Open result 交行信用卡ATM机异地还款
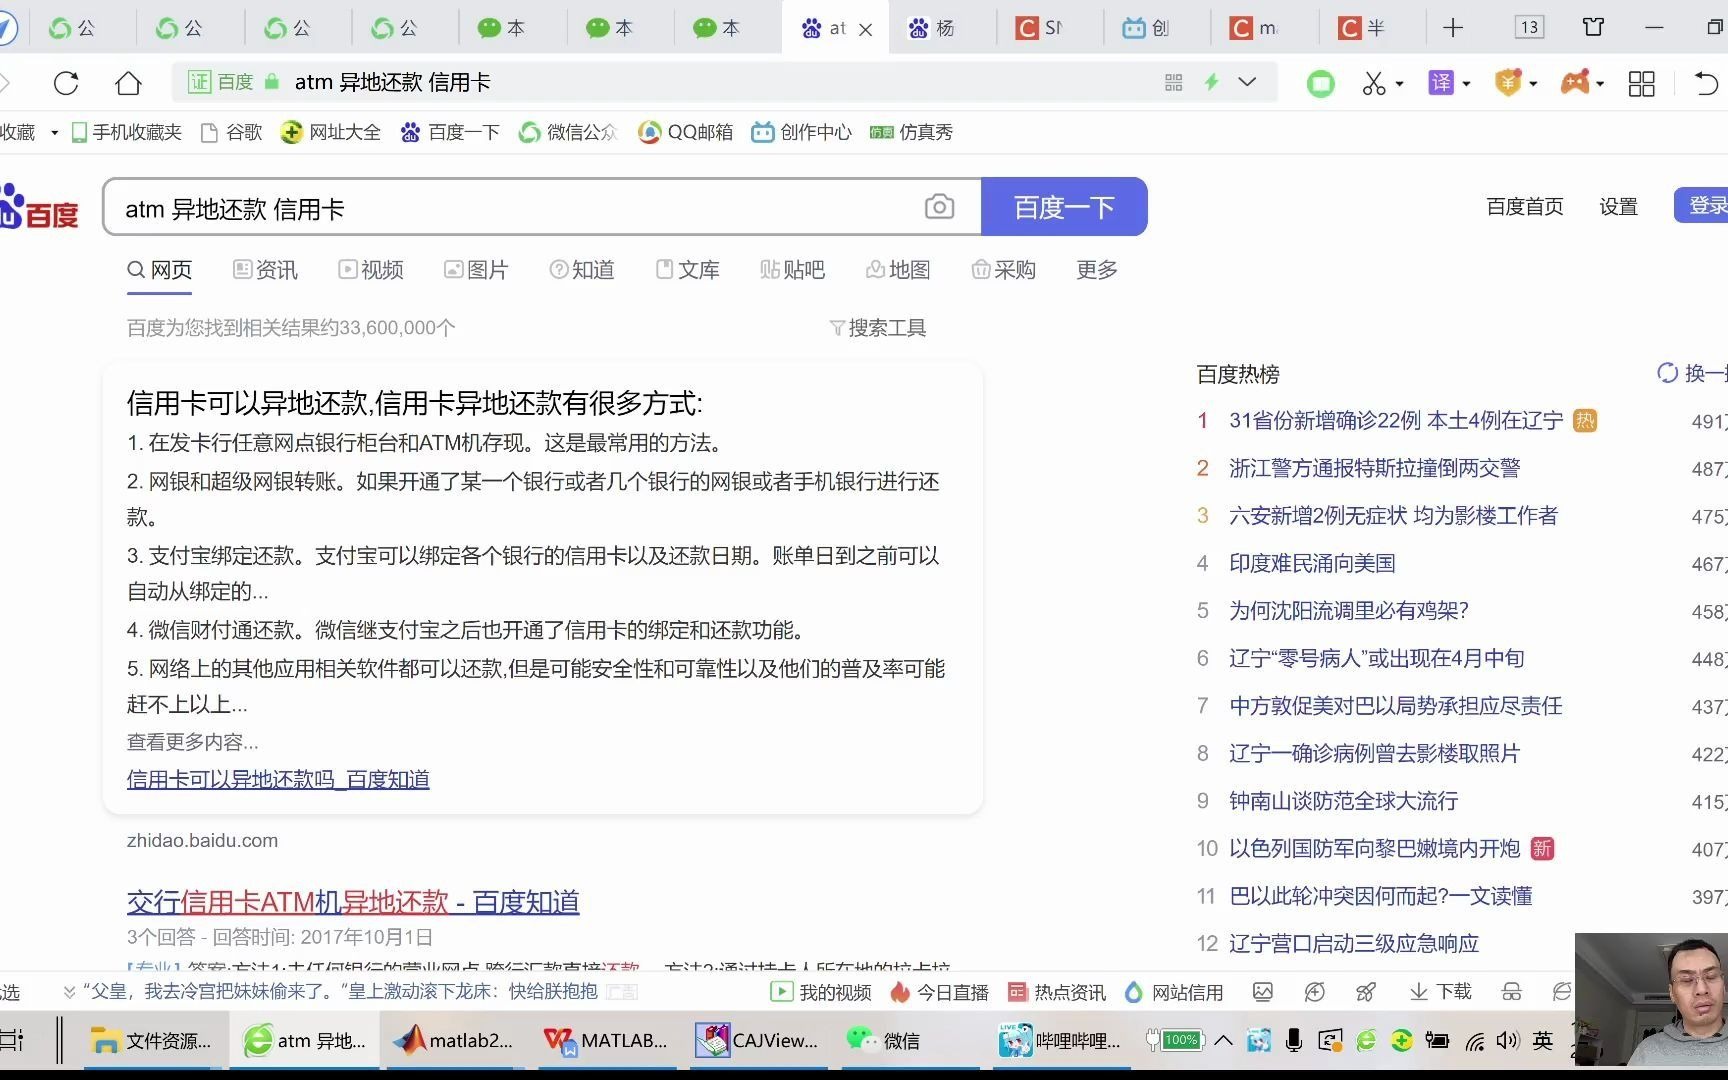The width and height of the screenshot is (1728, 1080). click(353, 902)
